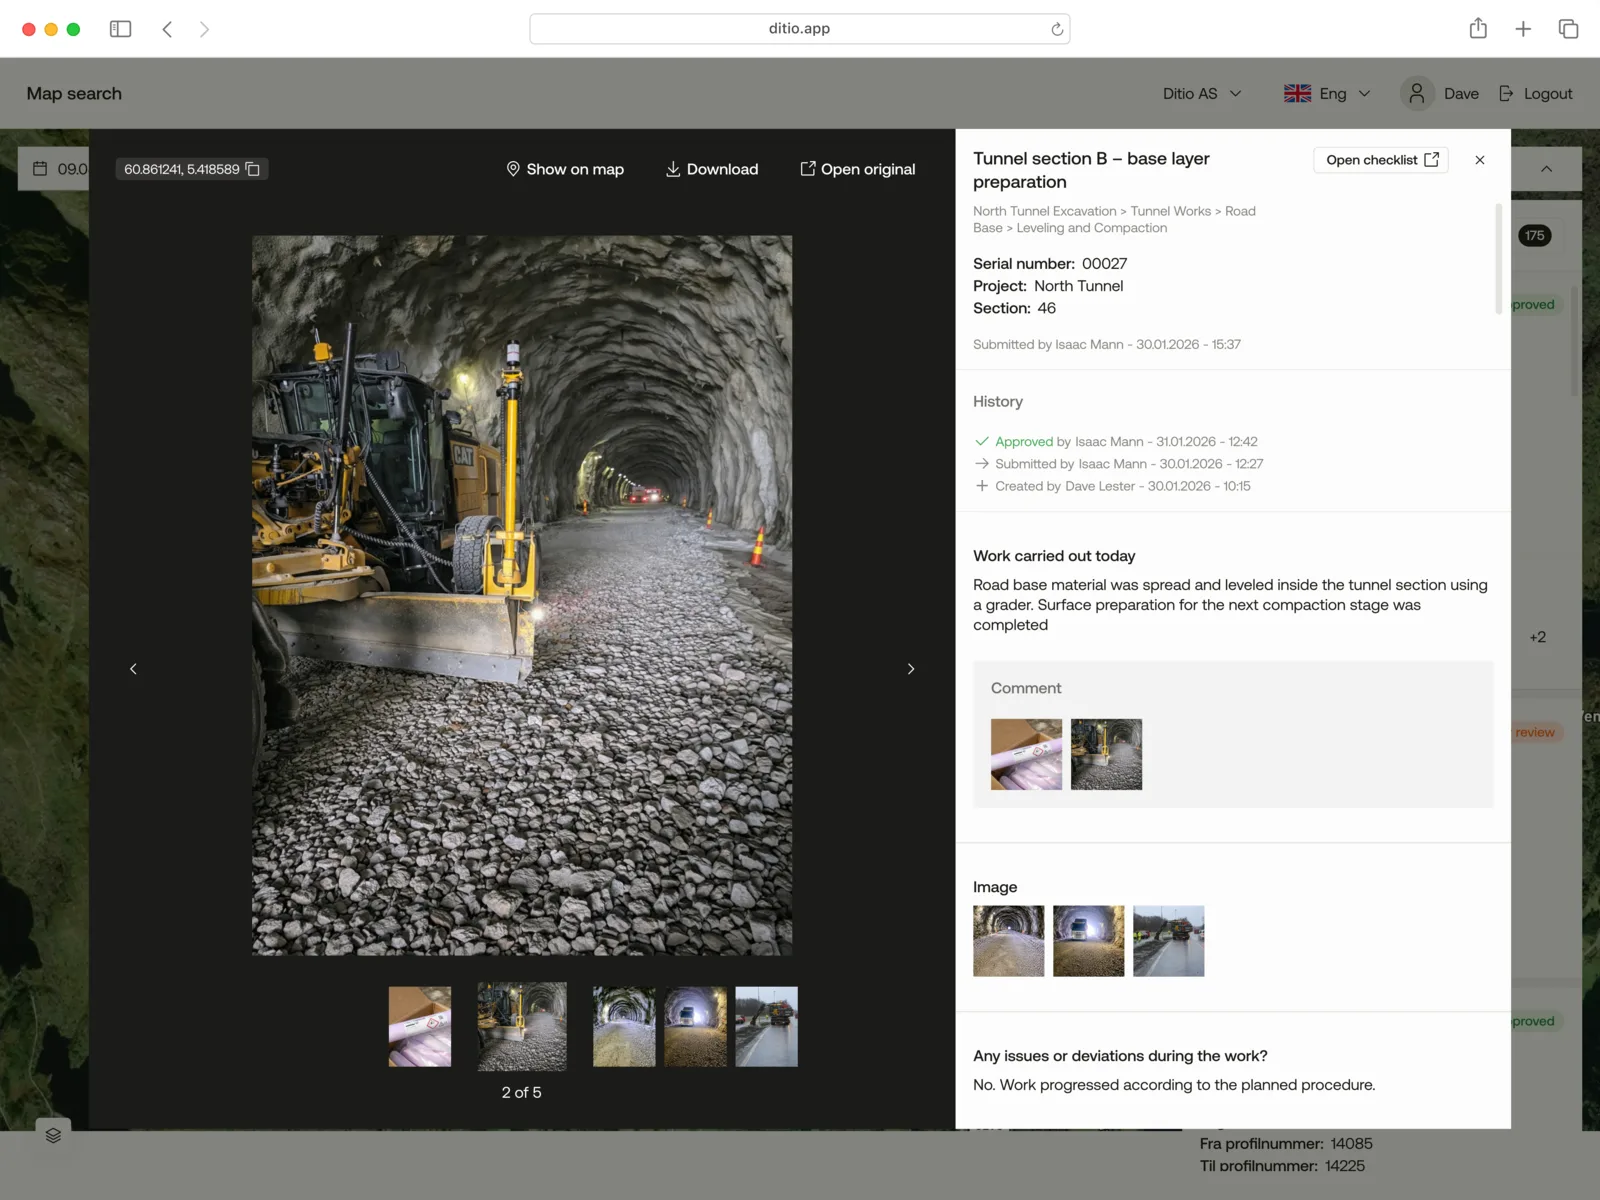Download the tunnel photo
Image resolution: width=1600 pixels, height=1200 pixels.
point(711,168)
